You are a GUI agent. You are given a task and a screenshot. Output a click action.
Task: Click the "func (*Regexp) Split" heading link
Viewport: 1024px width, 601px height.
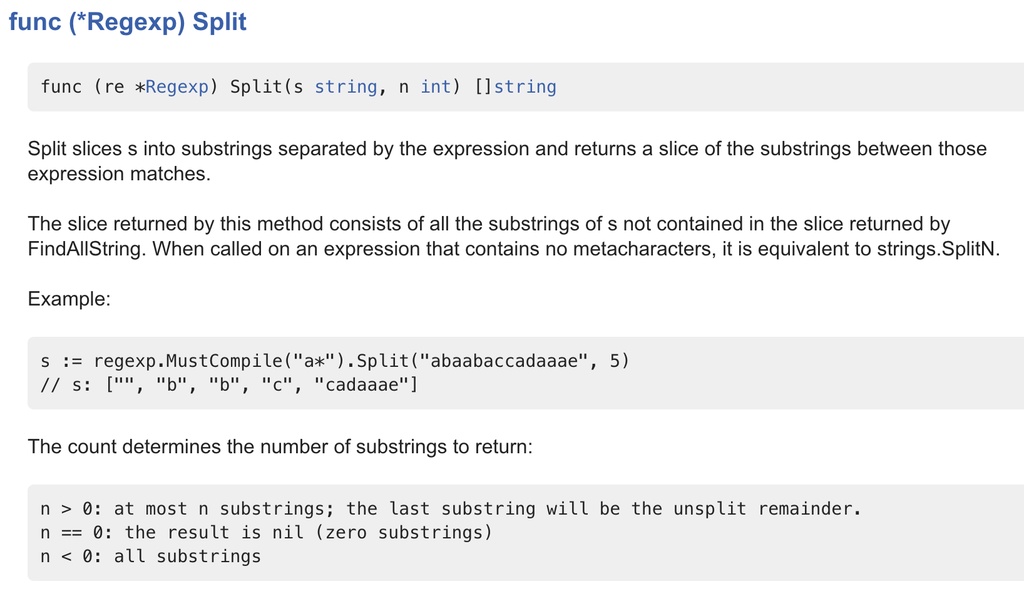[127, 22]
